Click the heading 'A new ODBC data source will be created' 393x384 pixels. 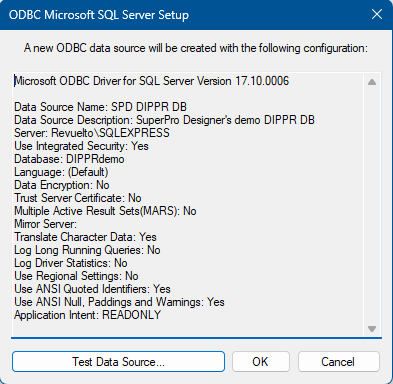click(196, 48)
